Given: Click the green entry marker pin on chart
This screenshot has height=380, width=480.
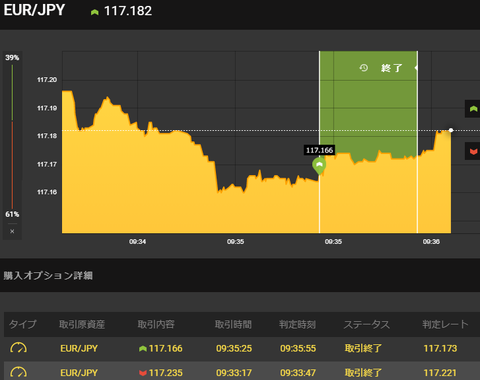Looking at the screenshot, I should tap(319, 166).
